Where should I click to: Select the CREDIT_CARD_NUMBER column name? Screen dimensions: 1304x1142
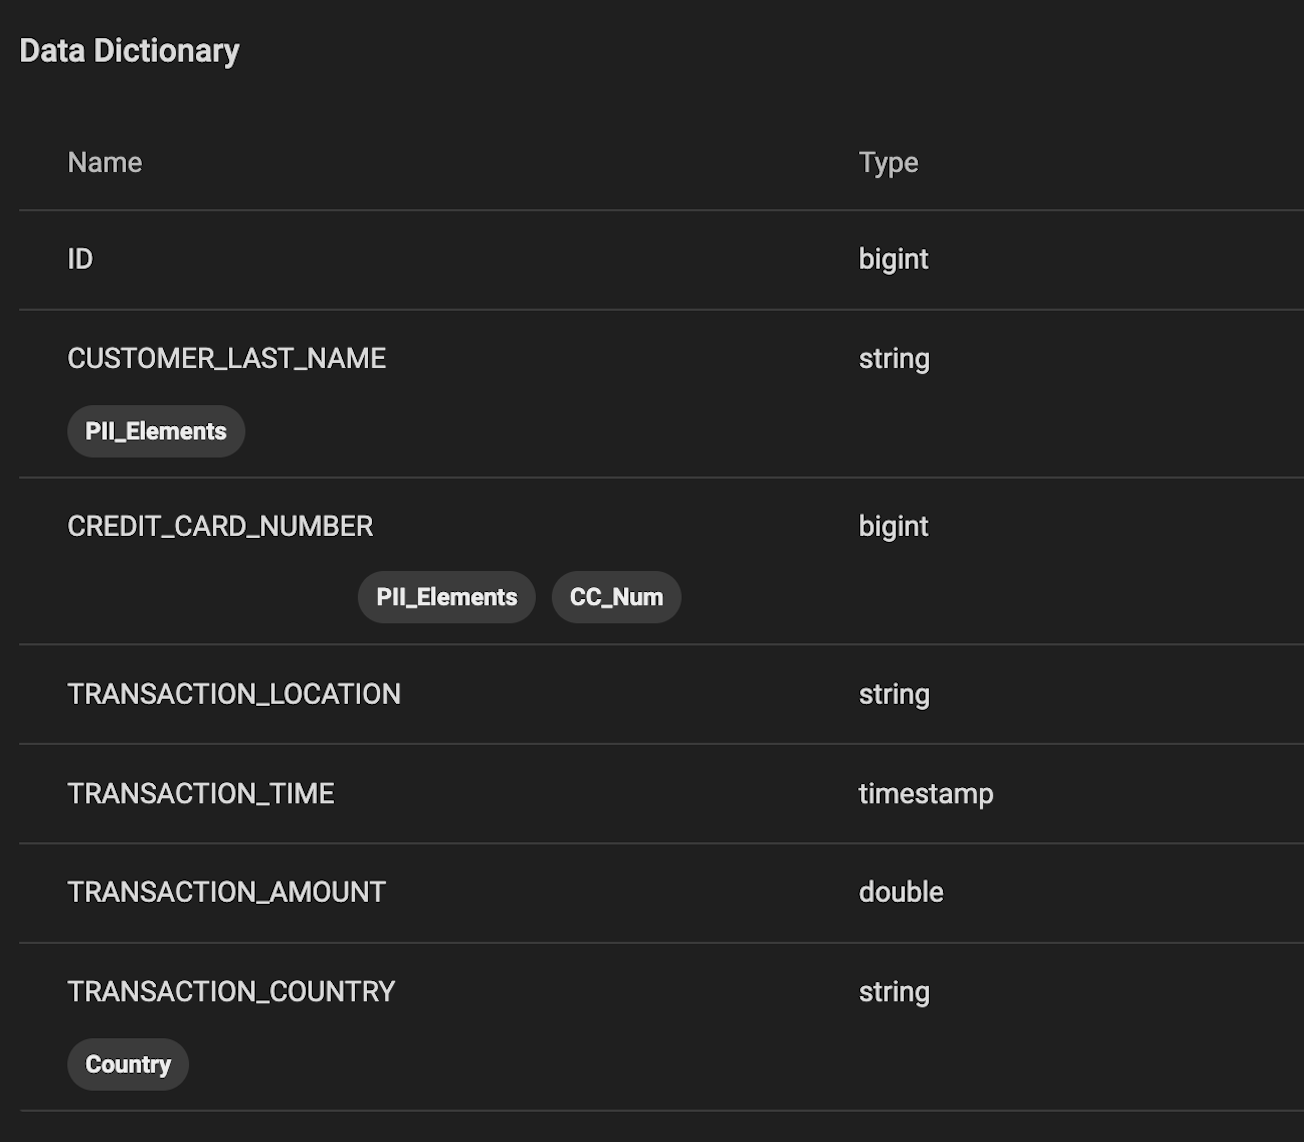pos(220,526)
